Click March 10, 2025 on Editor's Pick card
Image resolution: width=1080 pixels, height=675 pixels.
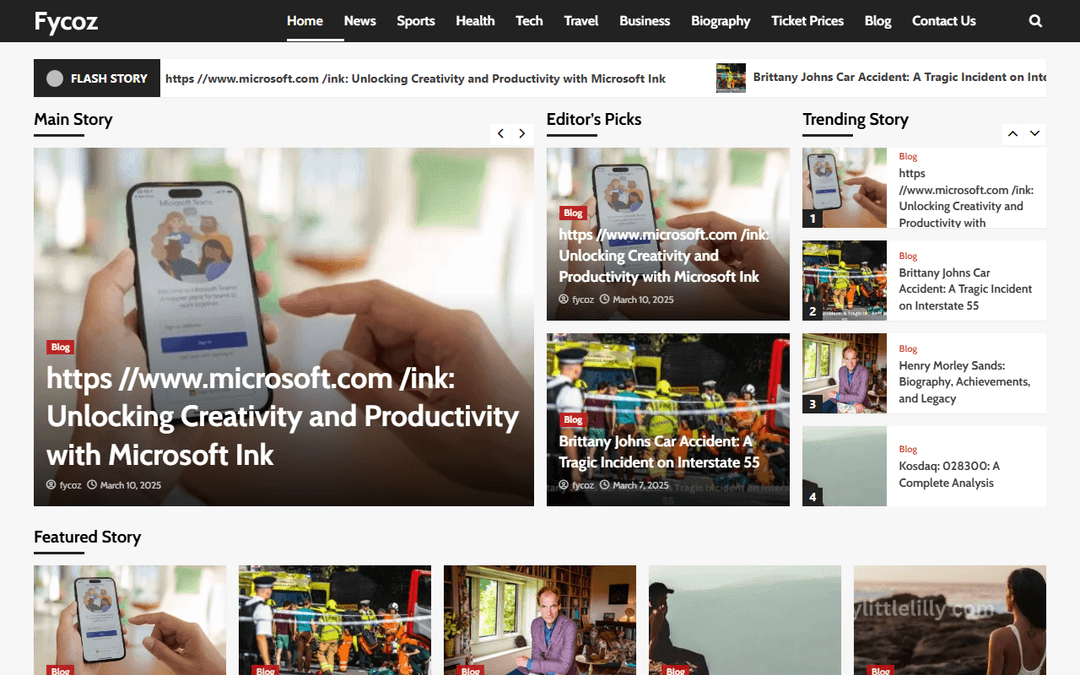643,300
